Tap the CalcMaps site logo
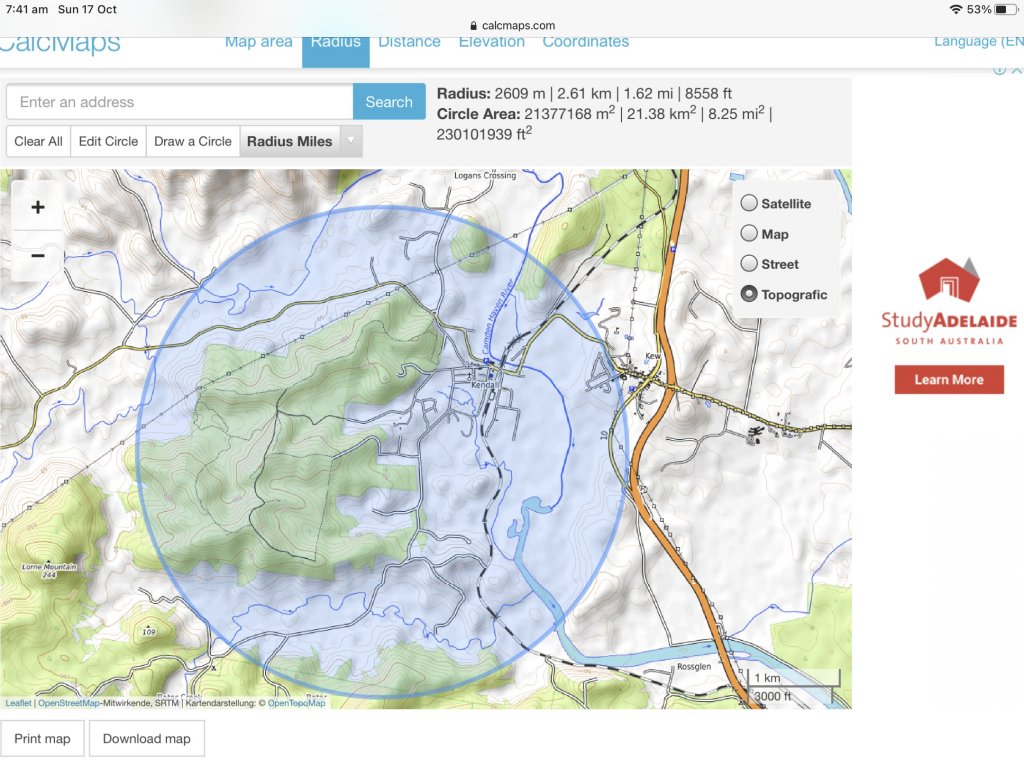The height and width of the screenshot is (768, 1024). (60, 43)
